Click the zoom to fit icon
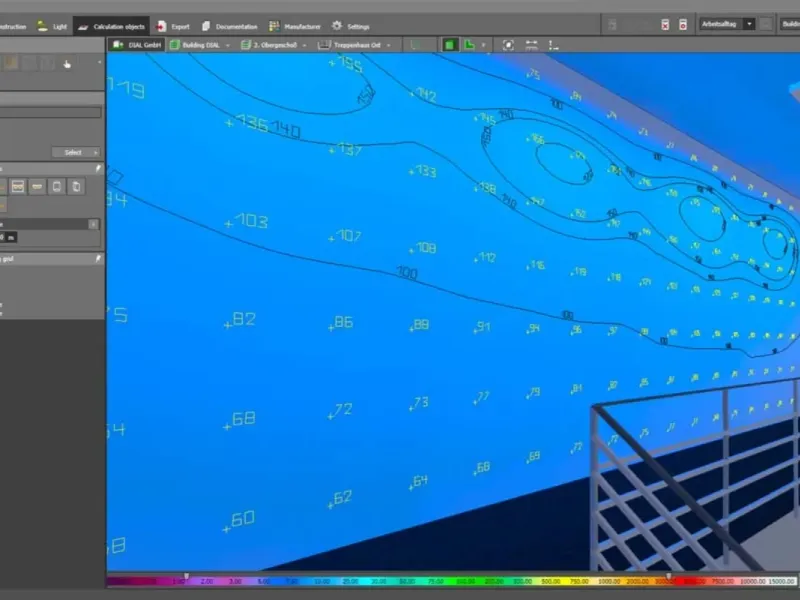Screen dimensions: 800x600 (x=508, y=45)
